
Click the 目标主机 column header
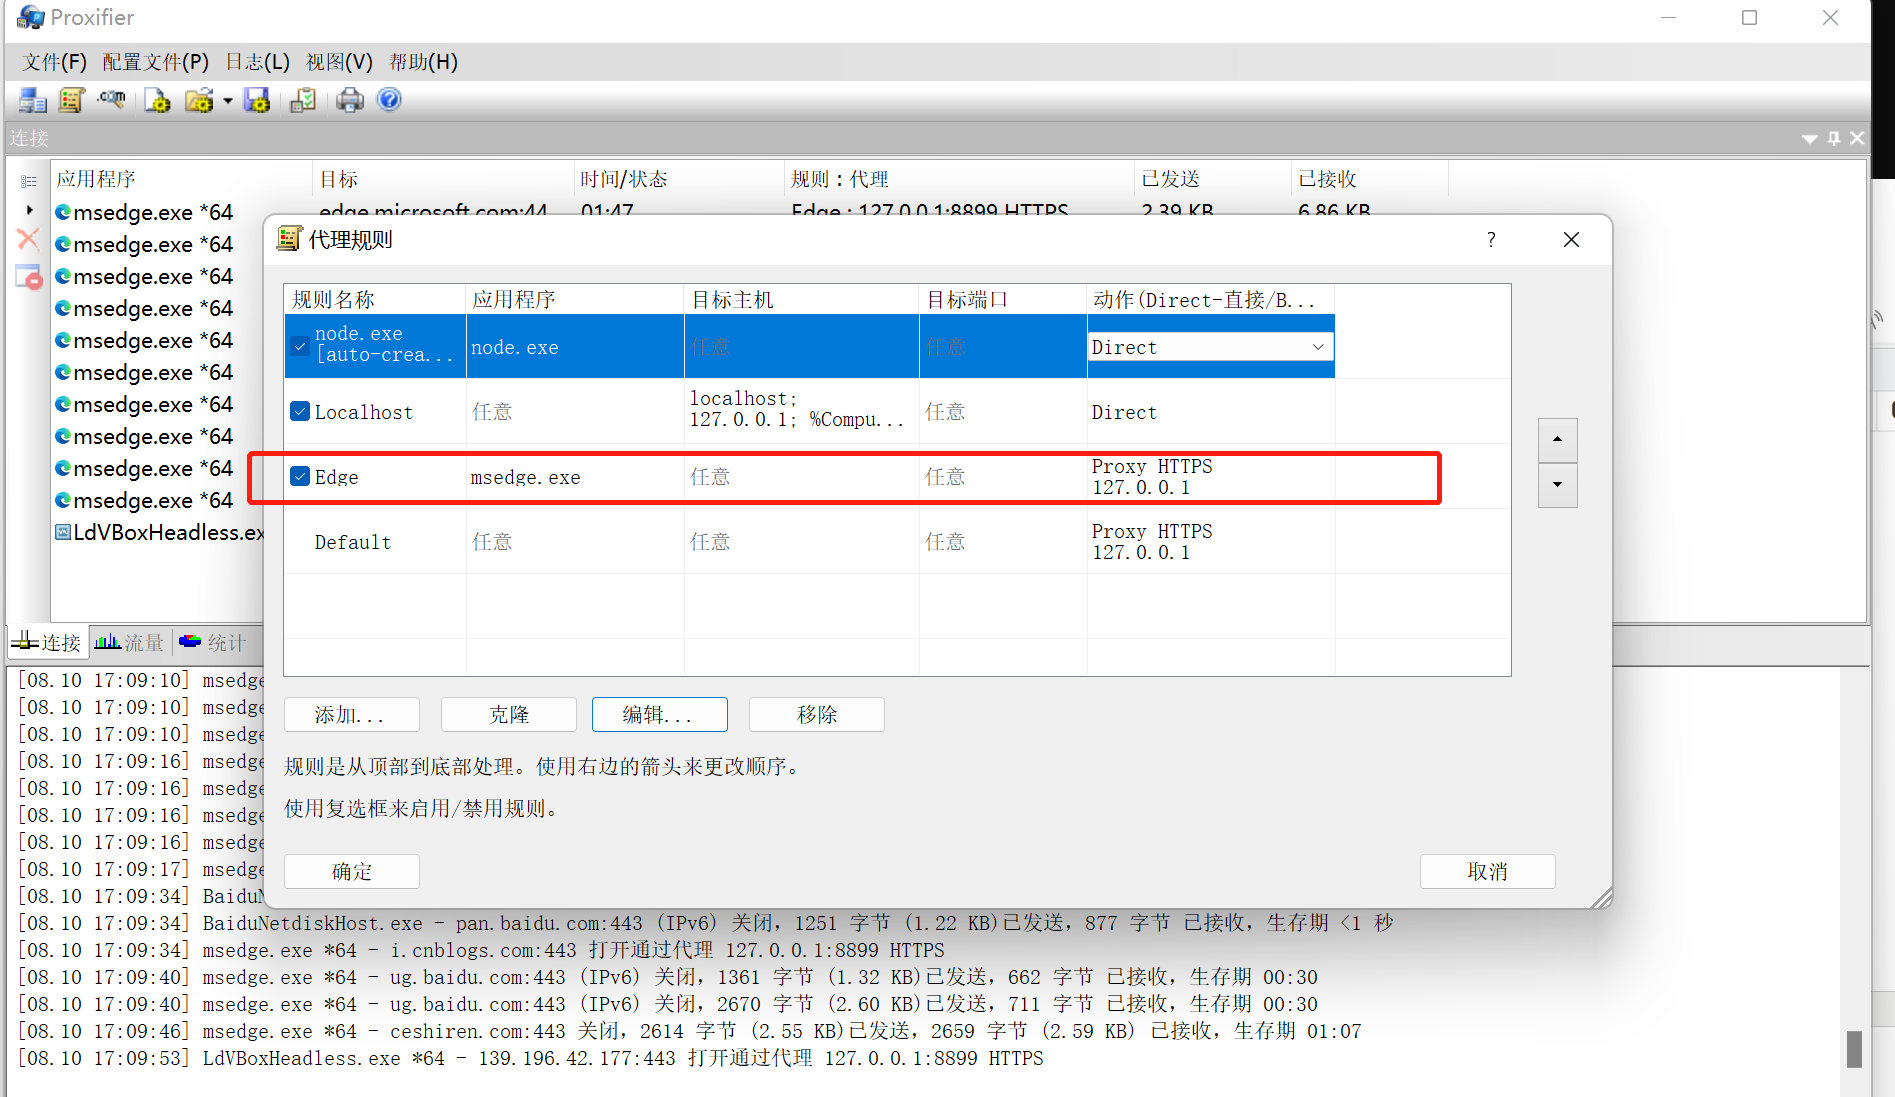pos(802,300)
